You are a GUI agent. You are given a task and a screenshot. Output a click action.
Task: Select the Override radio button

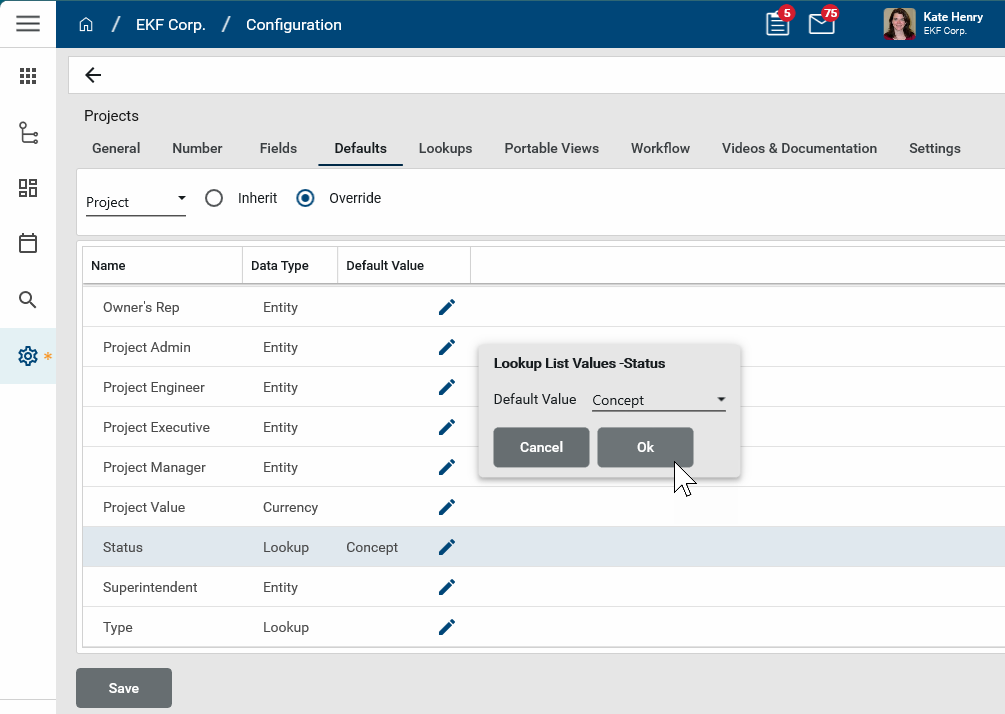(306, 198)
